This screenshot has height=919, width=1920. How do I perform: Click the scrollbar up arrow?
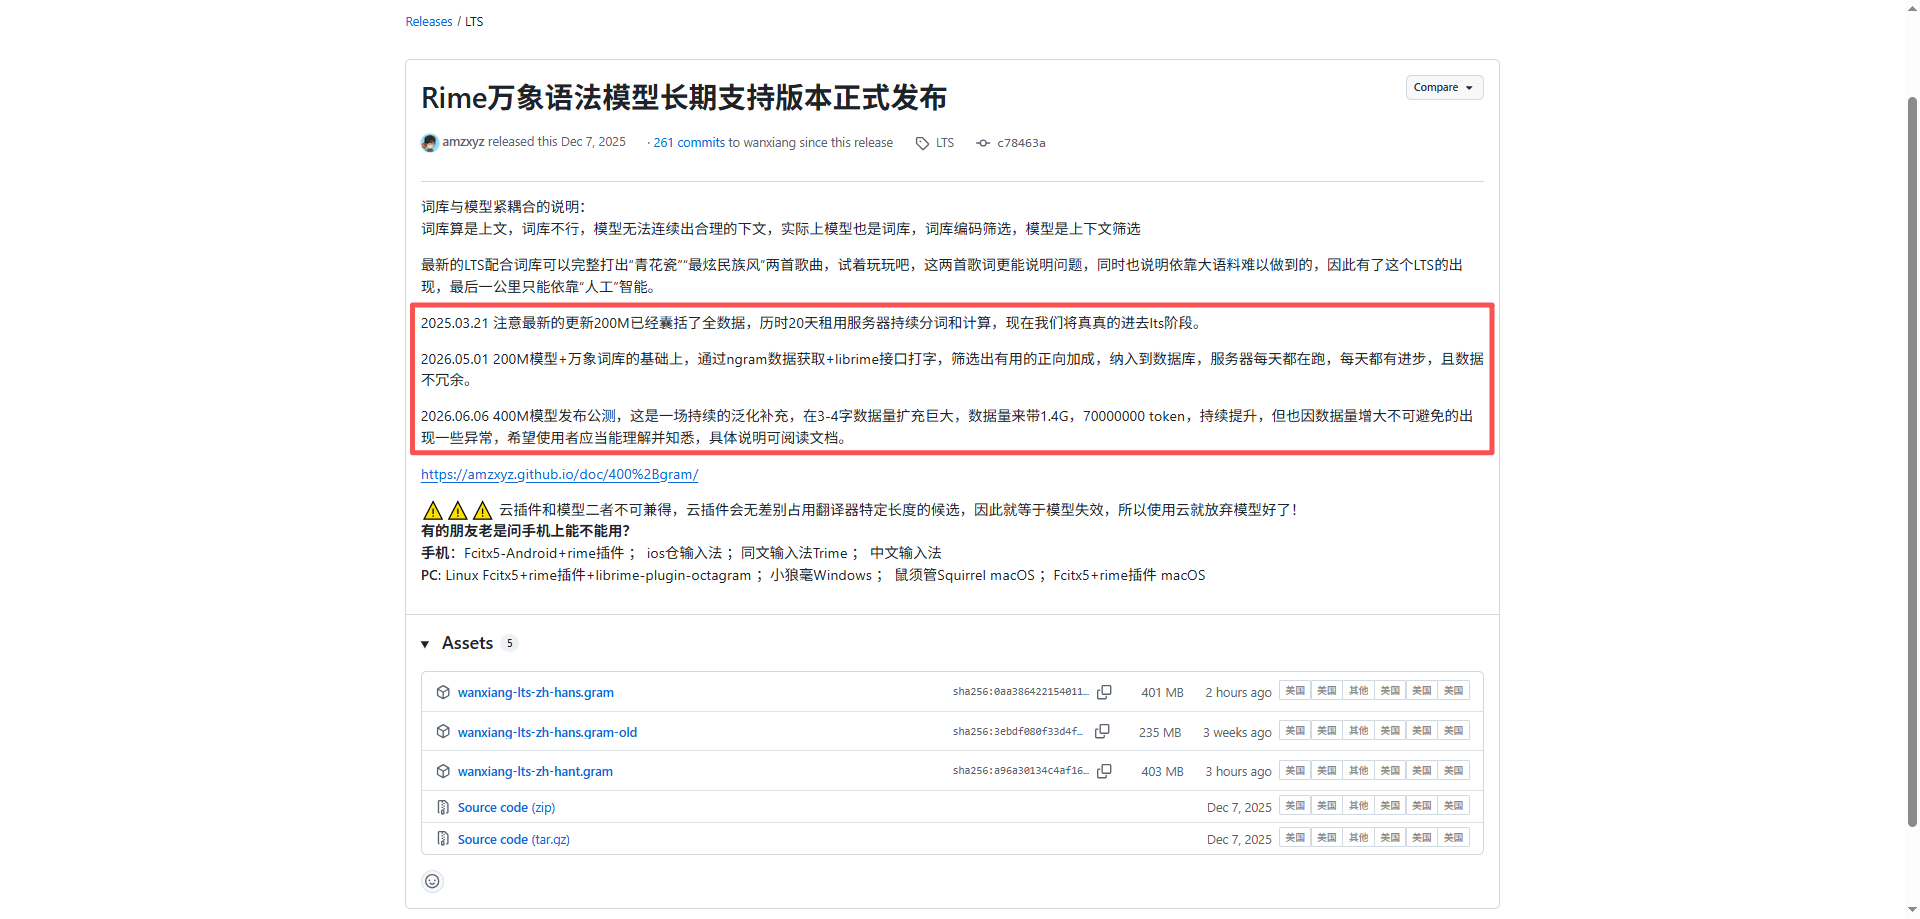[1912, 7]
